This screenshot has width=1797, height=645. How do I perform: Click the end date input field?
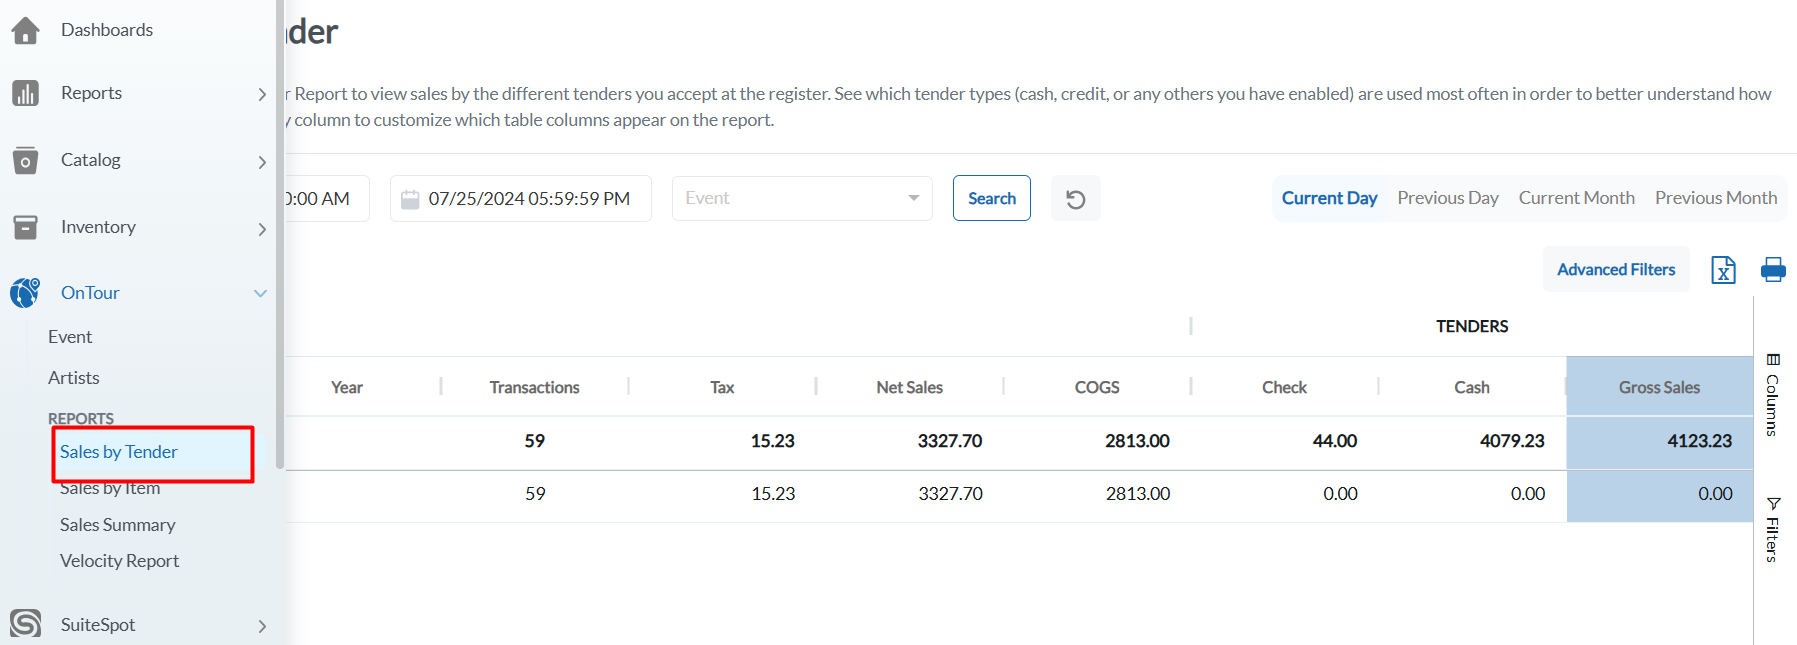click(x=521, y=198)
